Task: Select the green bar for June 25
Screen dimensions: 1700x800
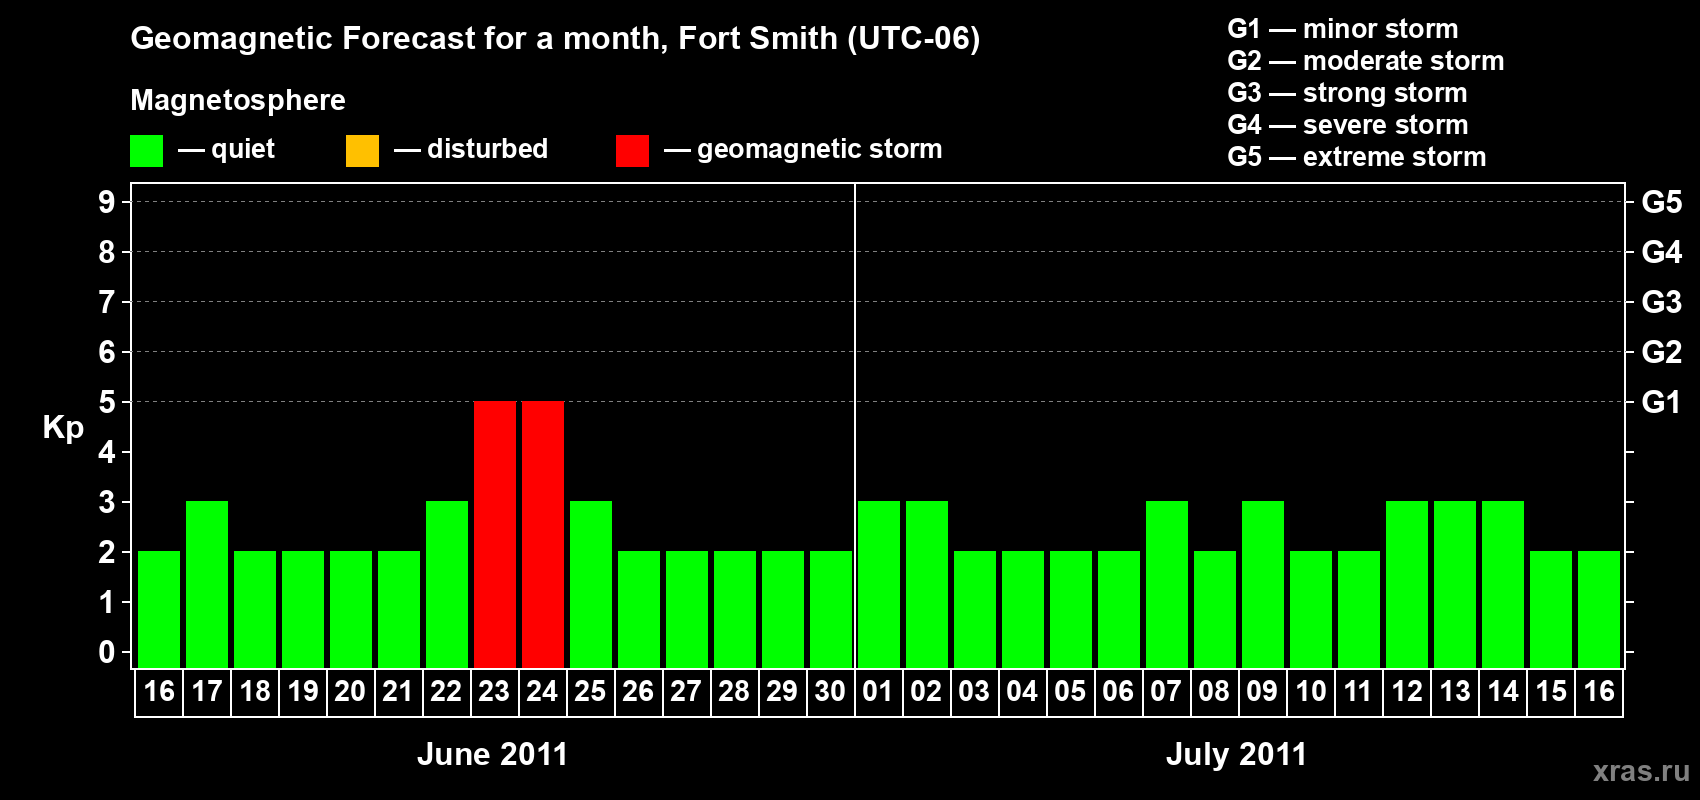Action: tap(591, 584)
